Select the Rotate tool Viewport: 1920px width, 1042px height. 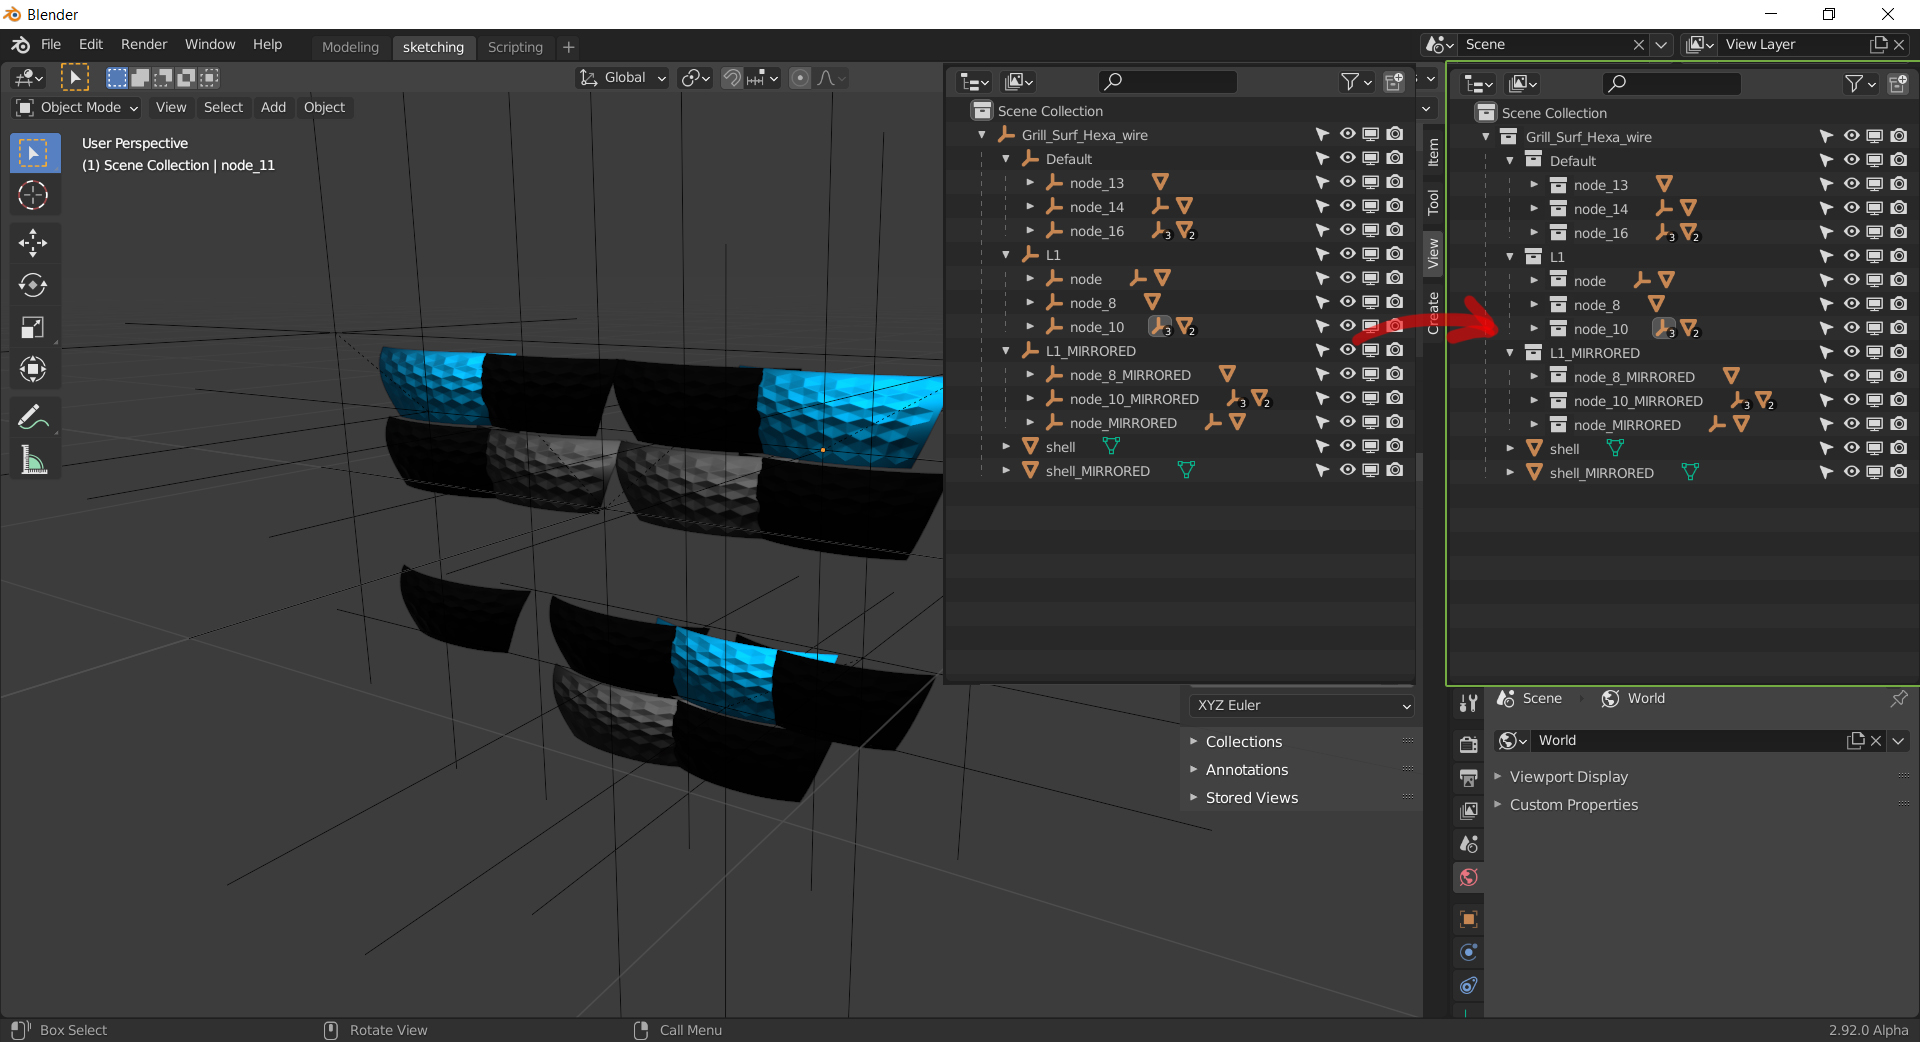coord(33,285)
